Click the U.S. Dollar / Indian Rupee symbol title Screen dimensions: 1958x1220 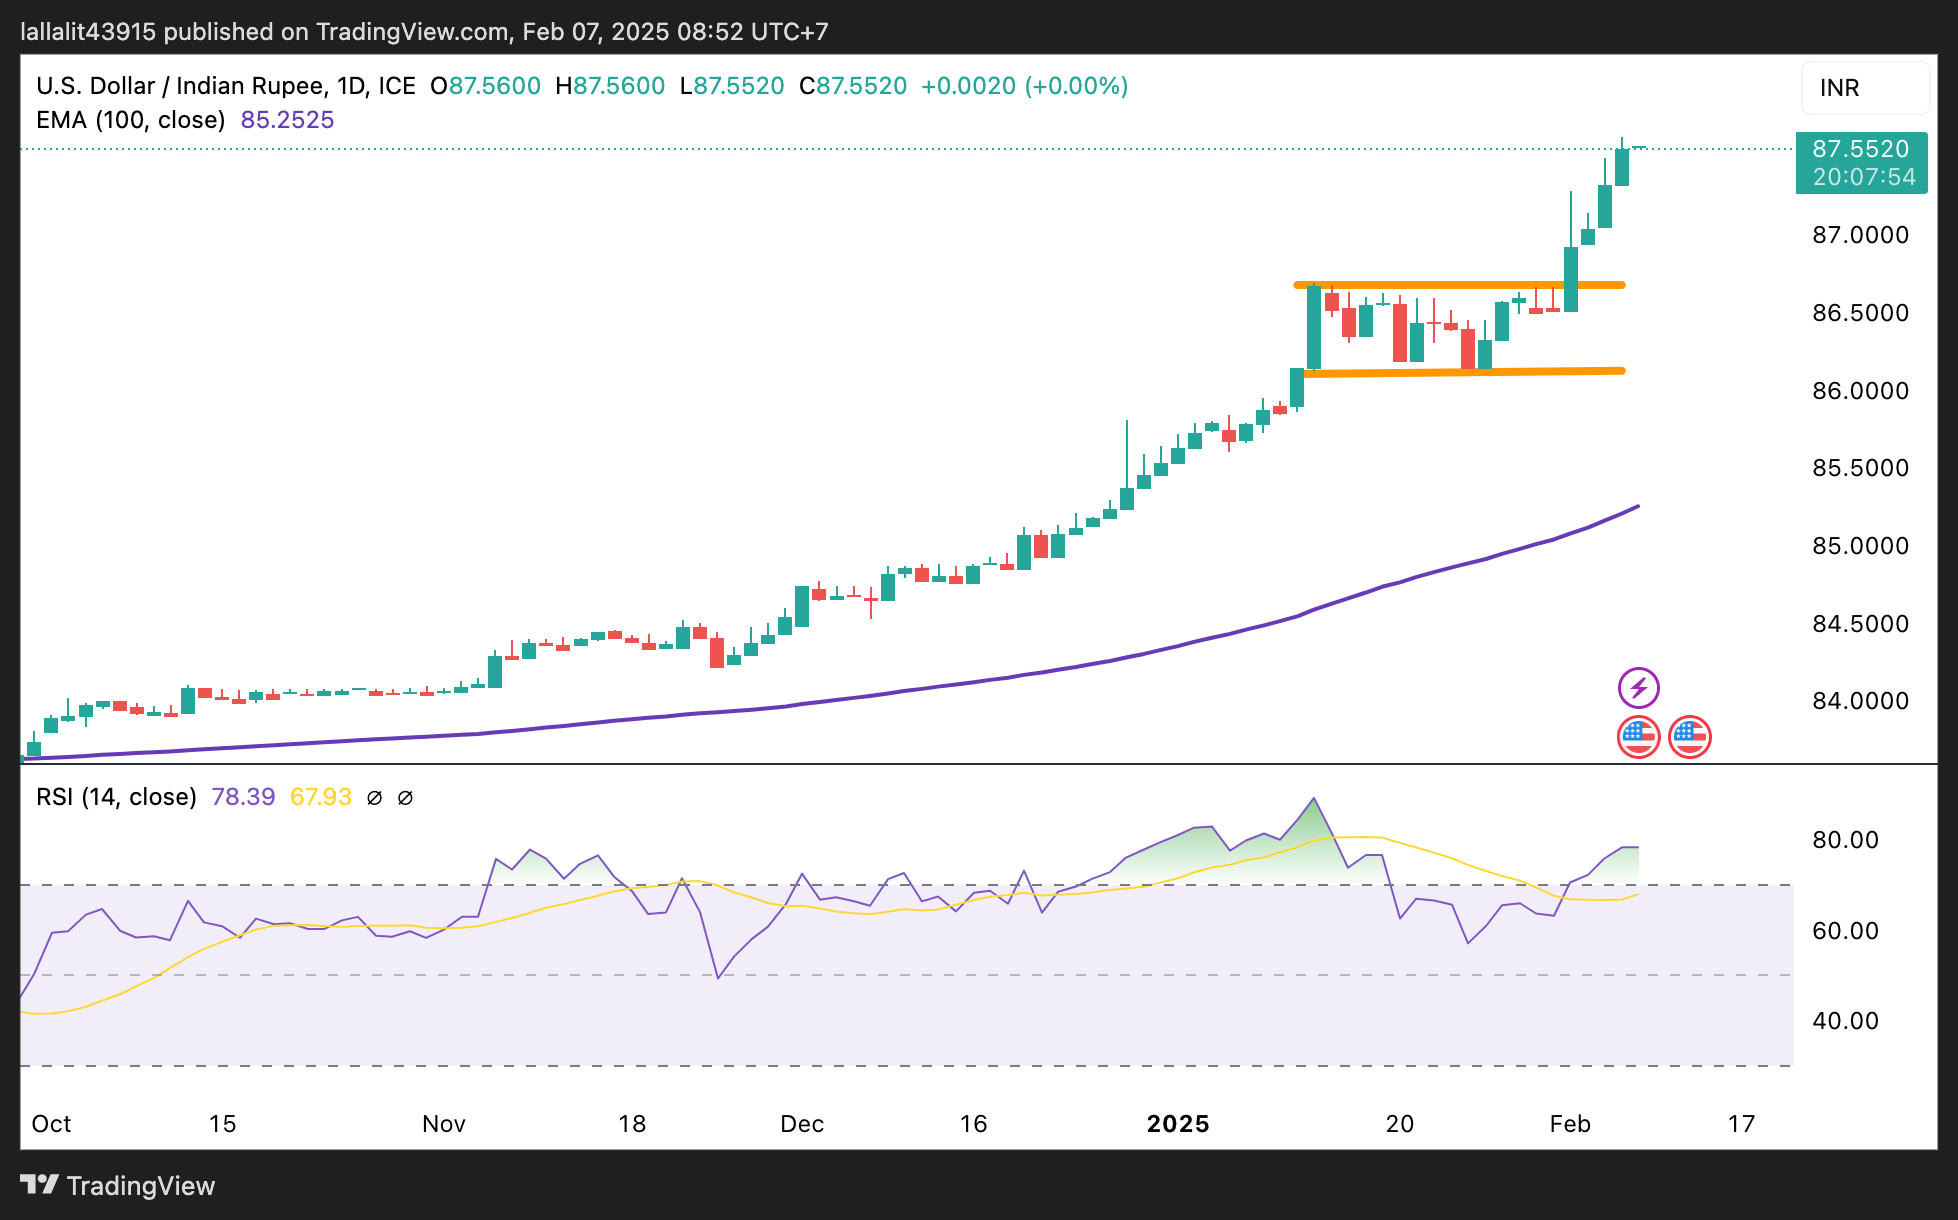click(x=180, y=86)
